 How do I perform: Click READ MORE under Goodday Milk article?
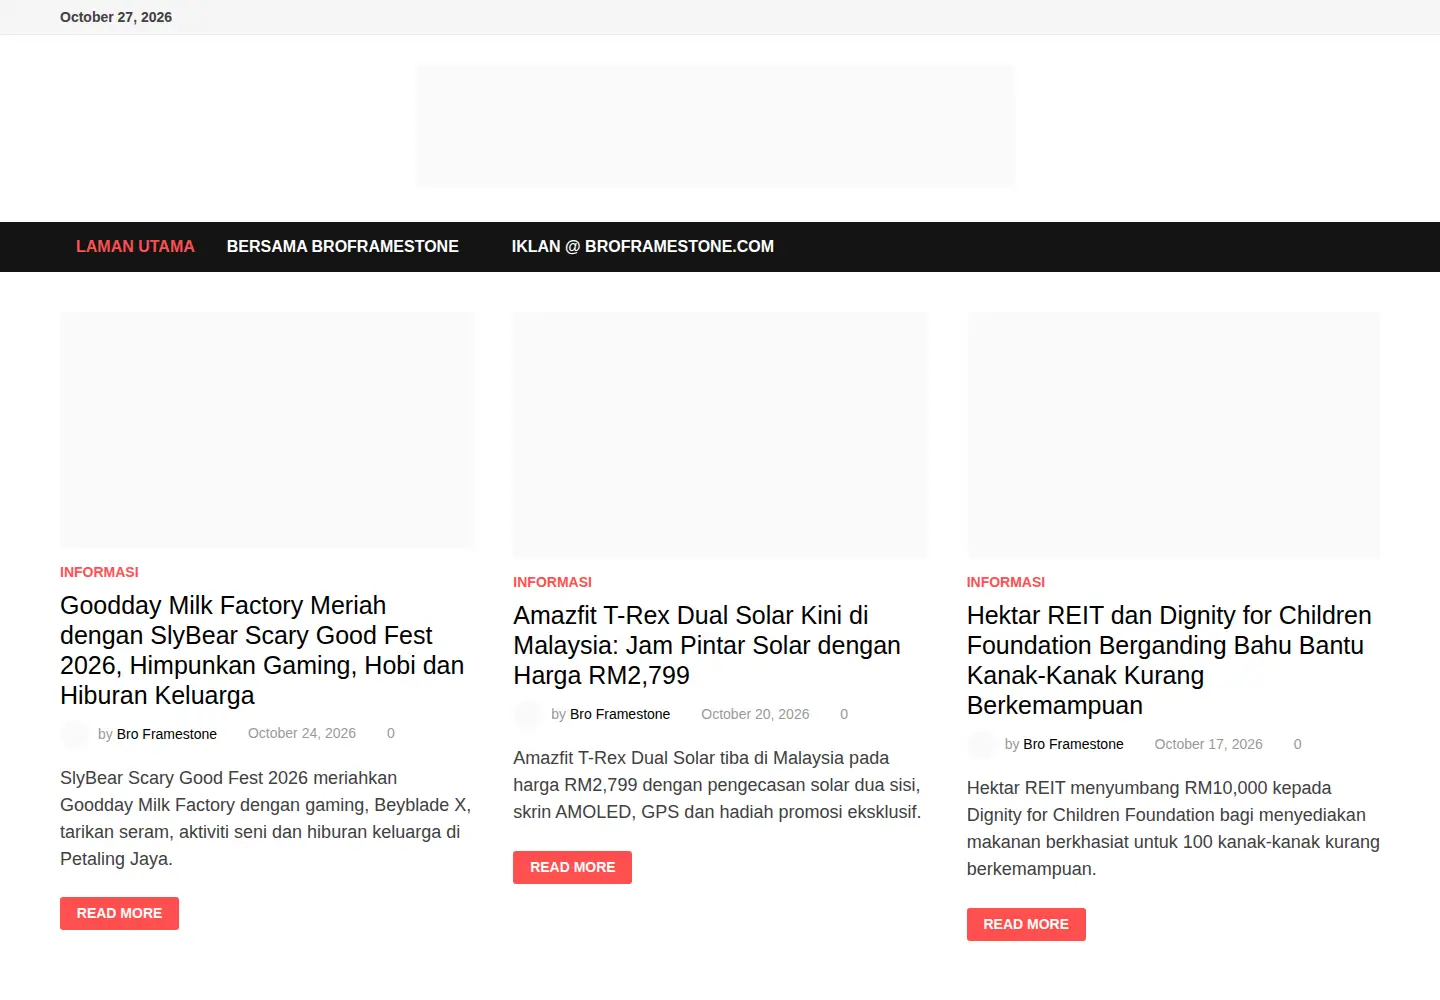coord(119,913)
